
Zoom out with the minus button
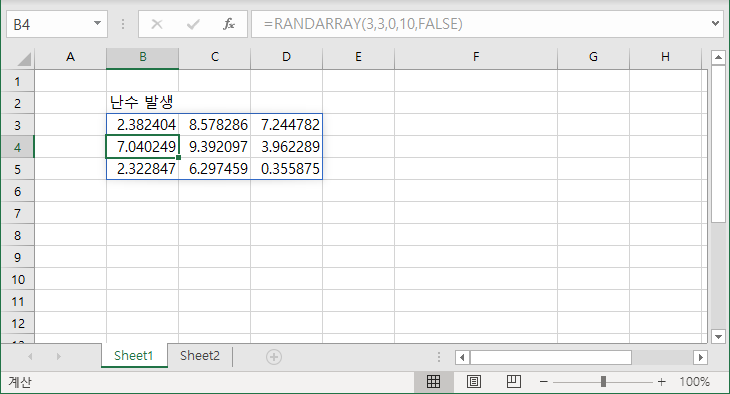(543, 382)
